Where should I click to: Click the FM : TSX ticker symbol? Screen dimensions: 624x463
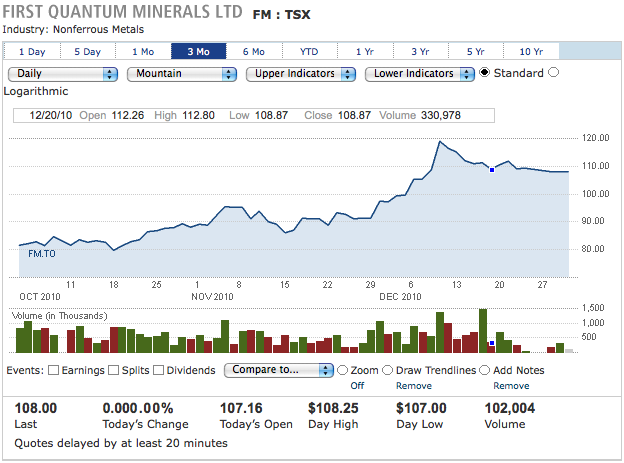click(281, 15)
